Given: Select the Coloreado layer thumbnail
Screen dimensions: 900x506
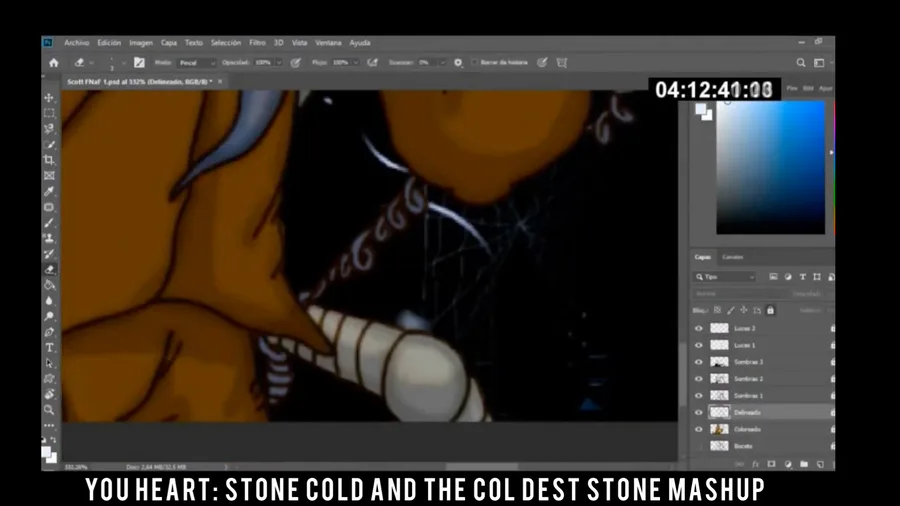Looking at the screenshot, I should click(719, 429).
